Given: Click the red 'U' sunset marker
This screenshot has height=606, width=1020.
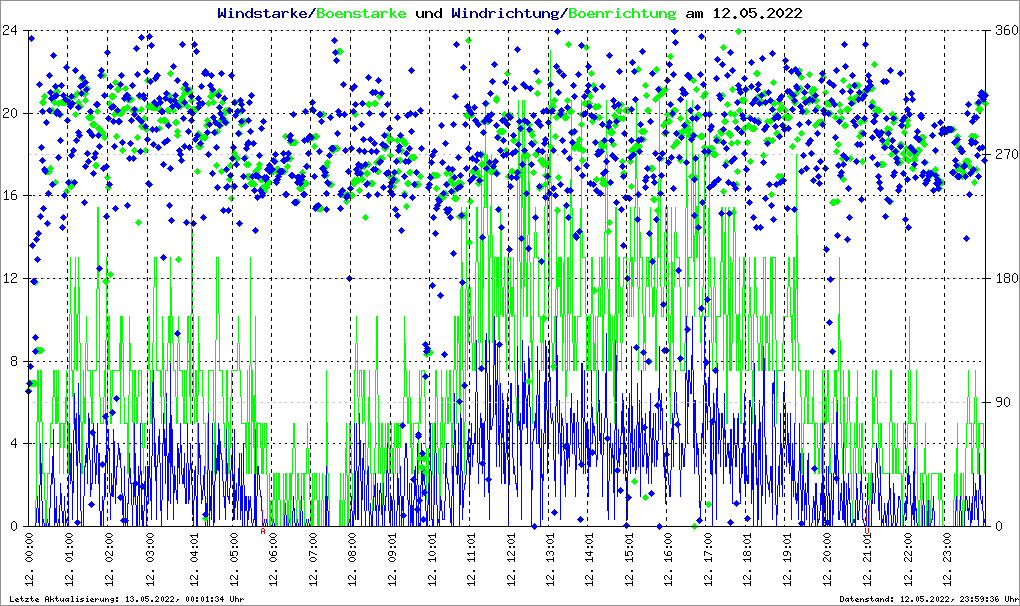Looking at the screenshot, I should (868, 532).
